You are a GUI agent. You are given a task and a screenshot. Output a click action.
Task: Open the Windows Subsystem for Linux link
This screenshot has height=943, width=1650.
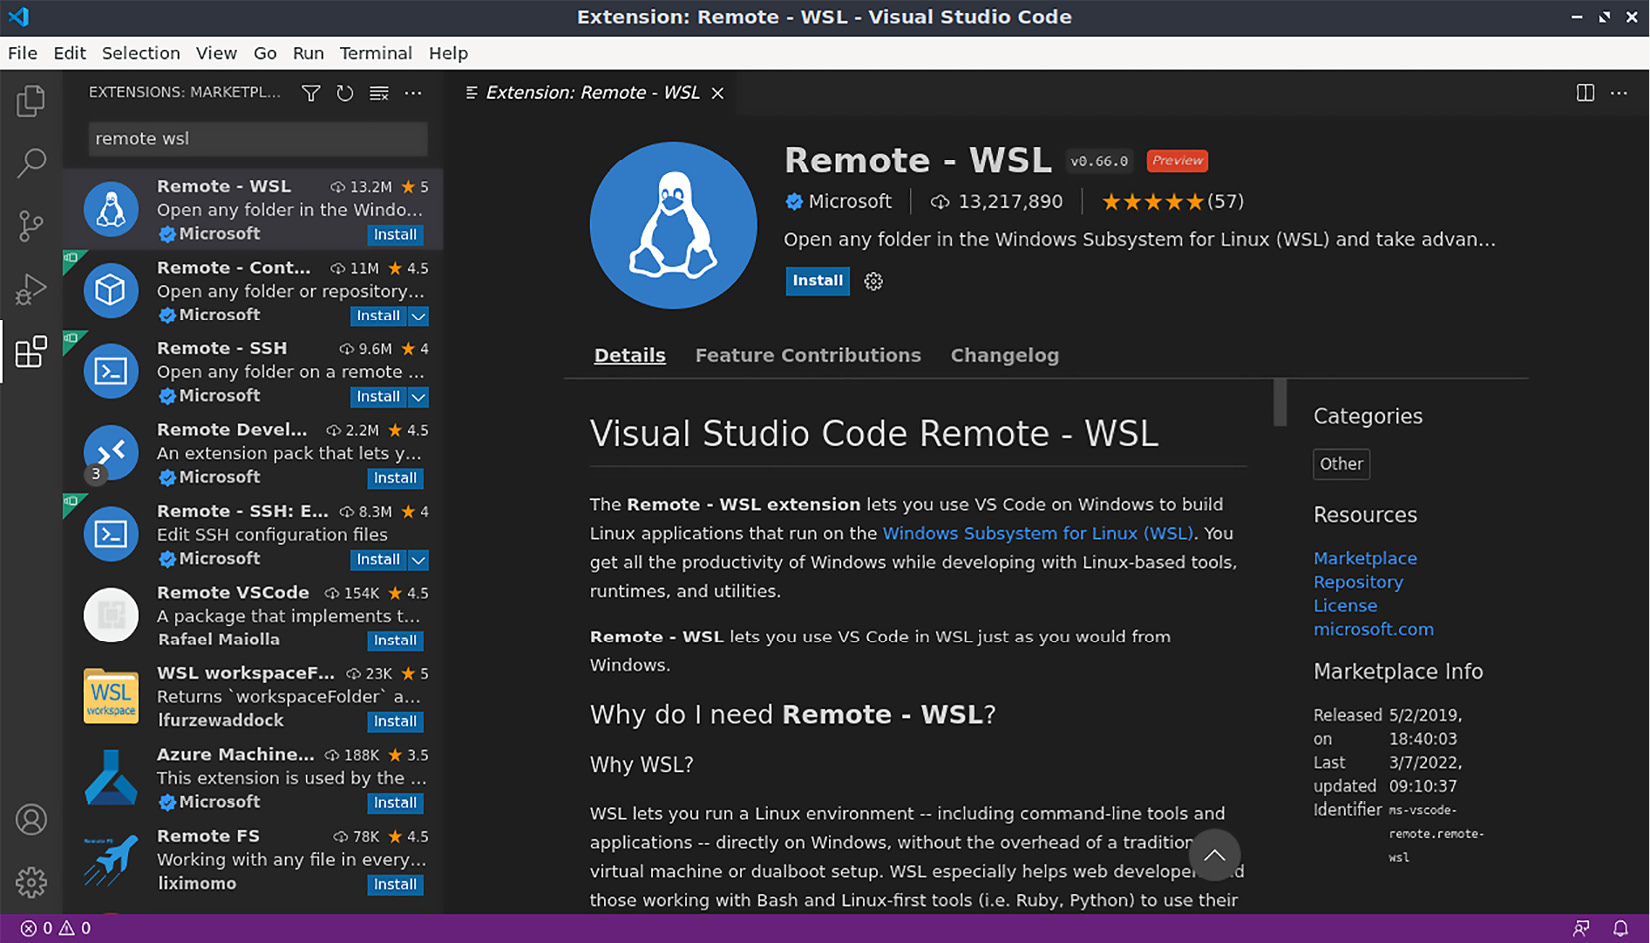pos(1038,533)
